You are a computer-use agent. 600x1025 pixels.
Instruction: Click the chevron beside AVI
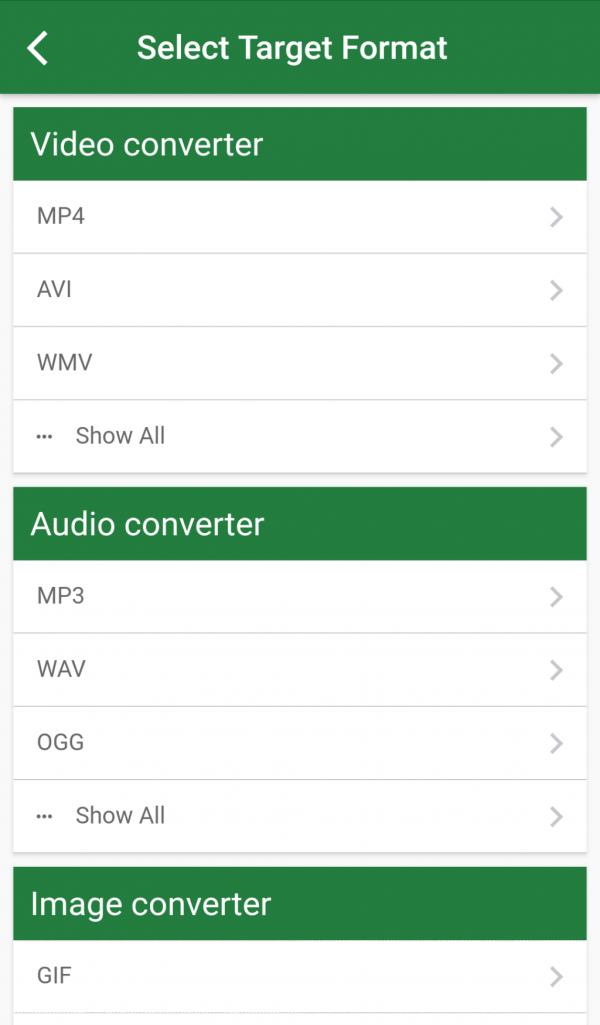557,290
